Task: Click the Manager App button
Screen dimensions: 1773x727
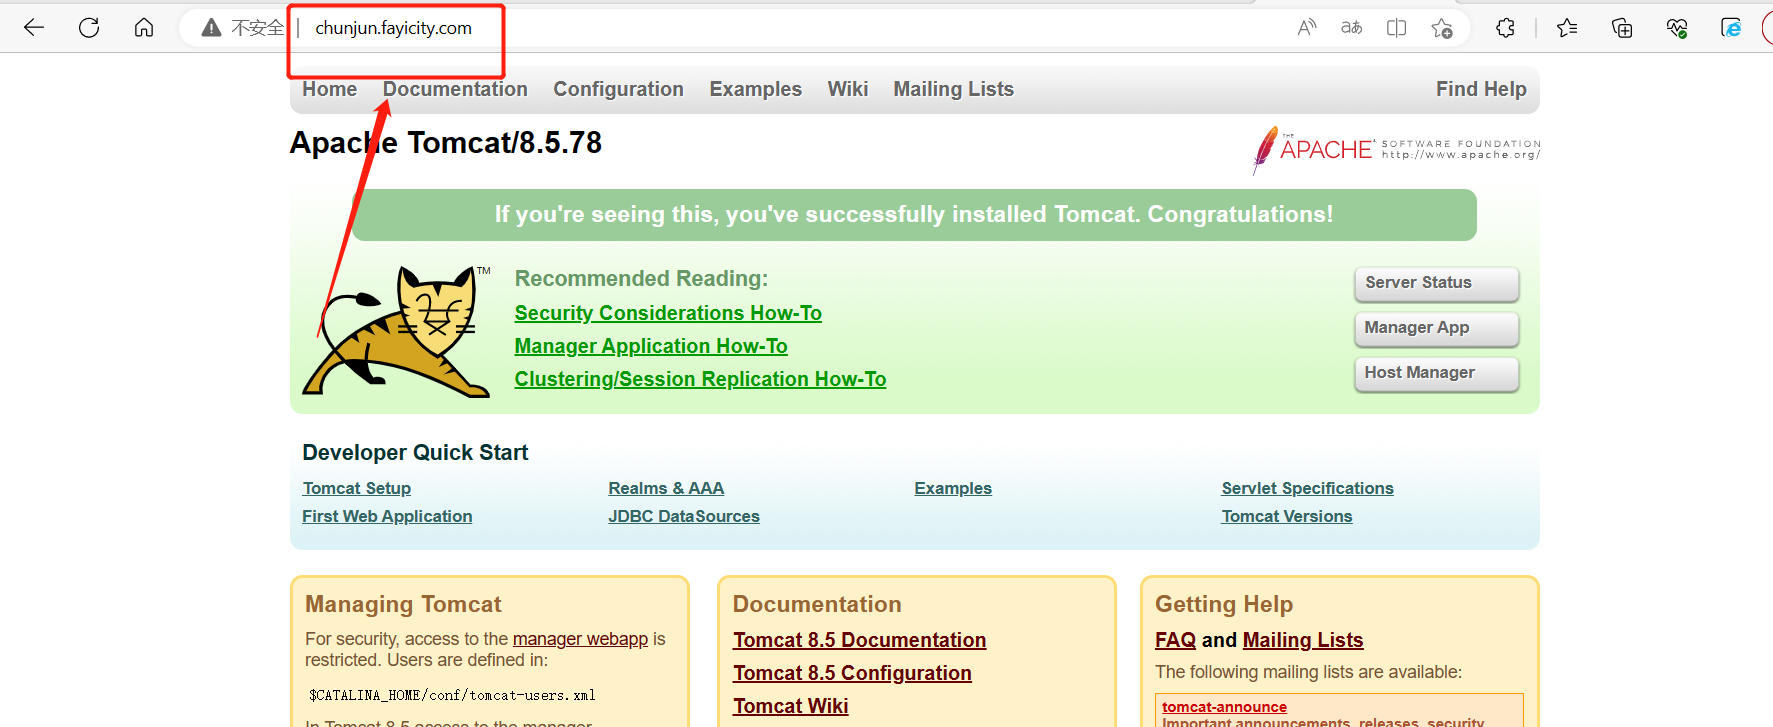Action: (1436, 328)
